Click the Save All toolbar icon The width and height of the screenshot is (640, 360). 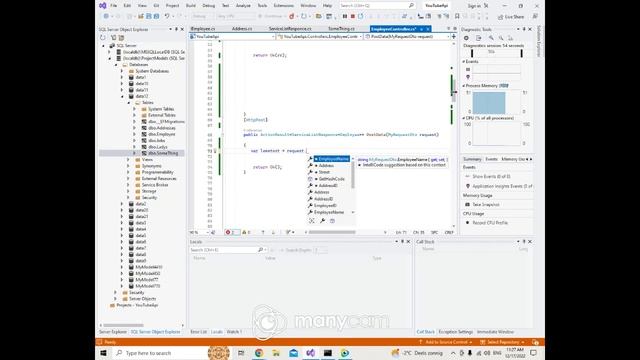click(156, 16)
